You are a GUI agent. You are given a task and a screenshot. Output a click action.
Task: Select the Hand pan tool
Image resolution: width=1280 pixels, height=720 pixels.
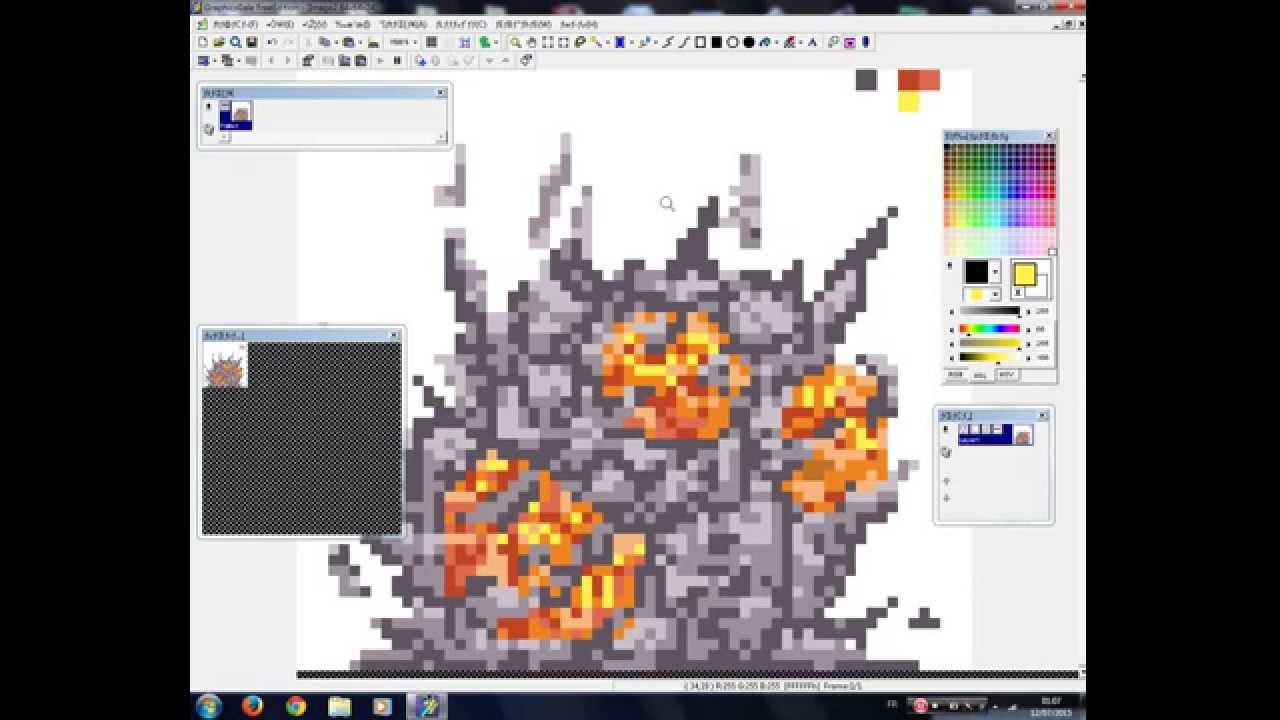click(x=531, y=42)
